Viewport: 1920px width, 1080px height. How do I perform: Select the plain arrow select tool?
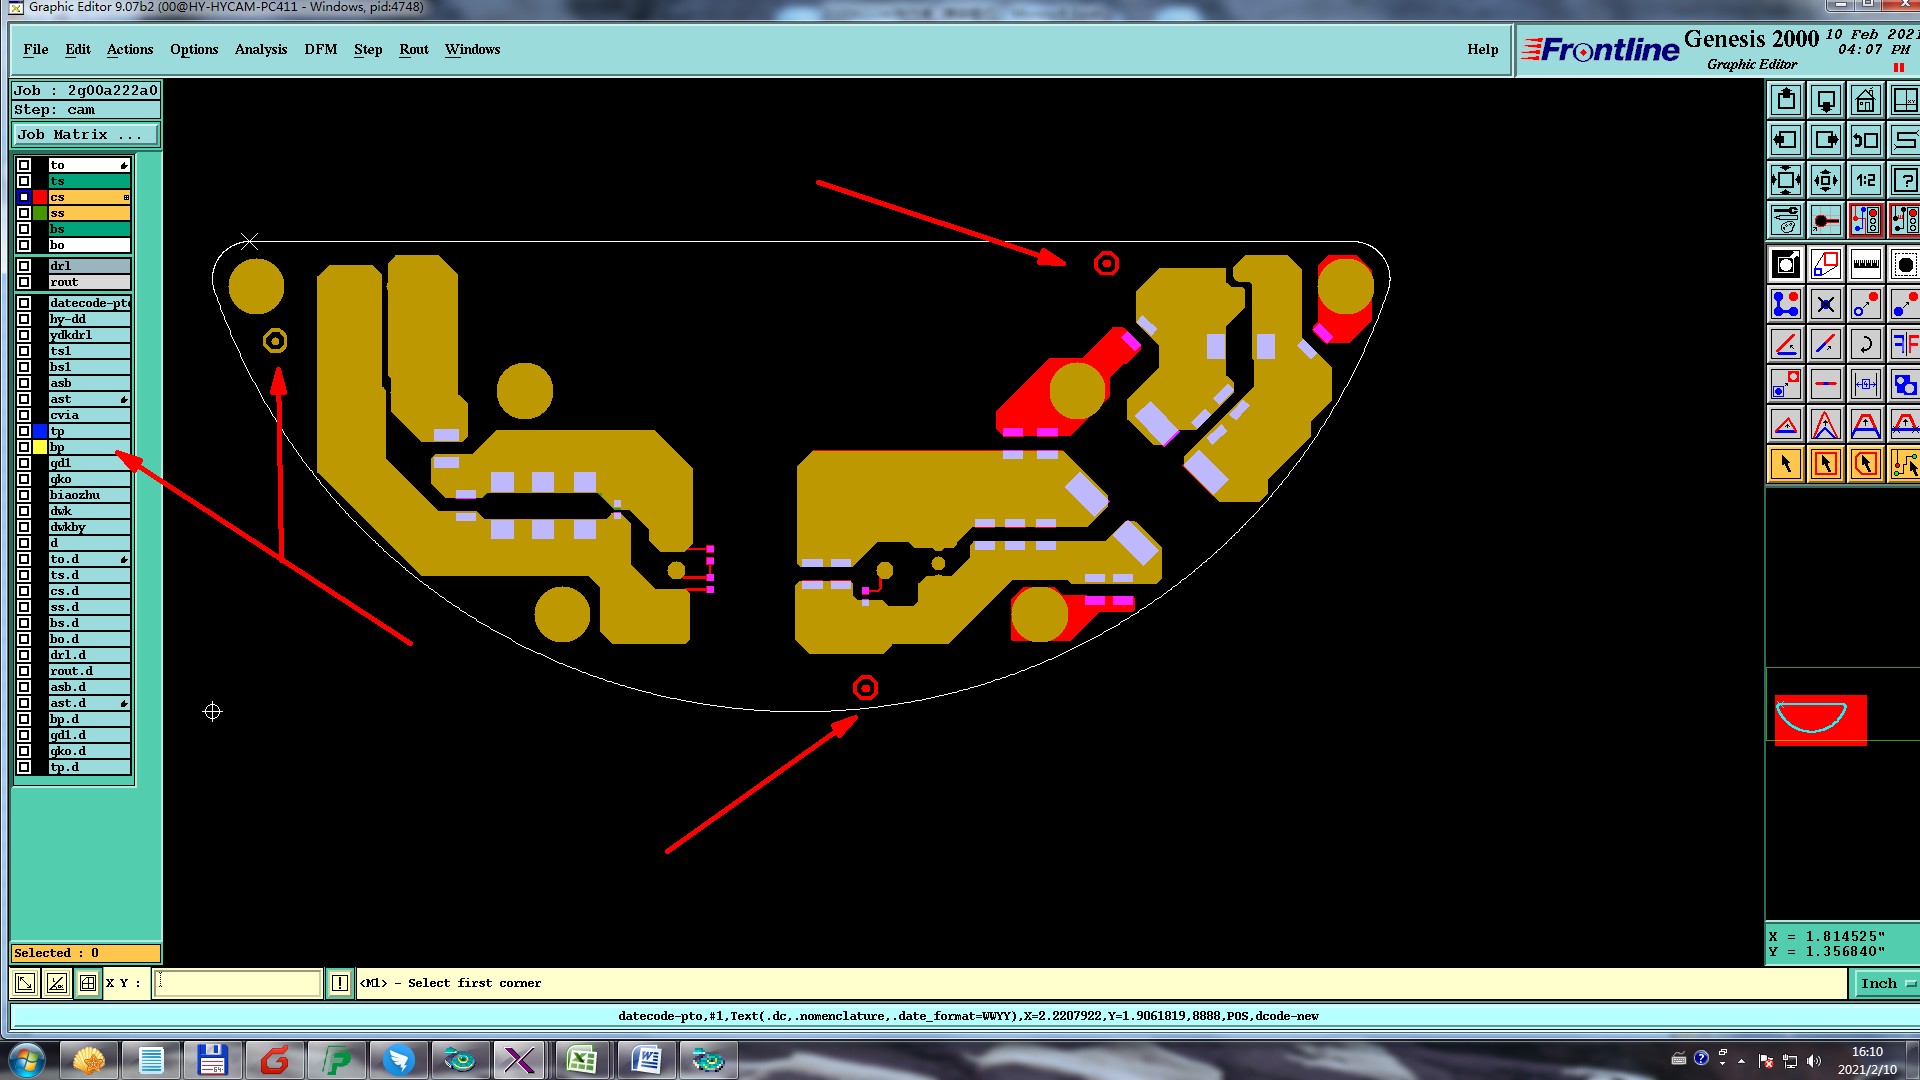click(x=1786, y=464)
